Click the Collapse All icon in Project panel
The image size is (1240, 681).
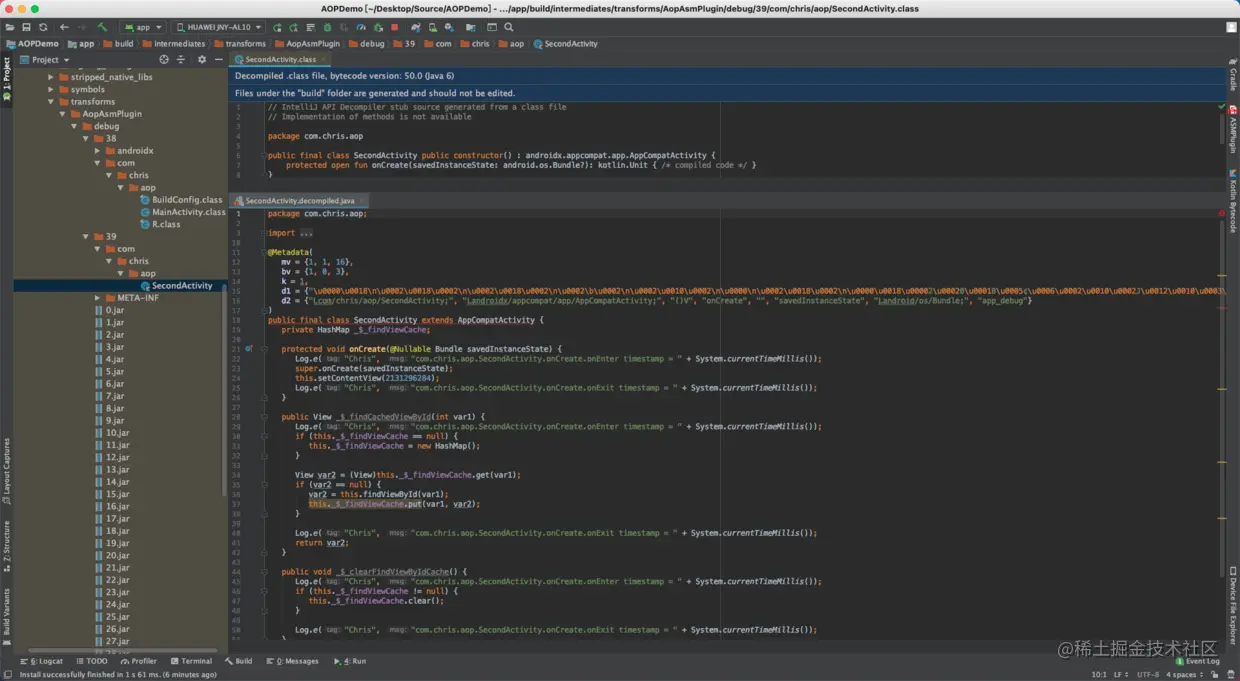point(181,59)
